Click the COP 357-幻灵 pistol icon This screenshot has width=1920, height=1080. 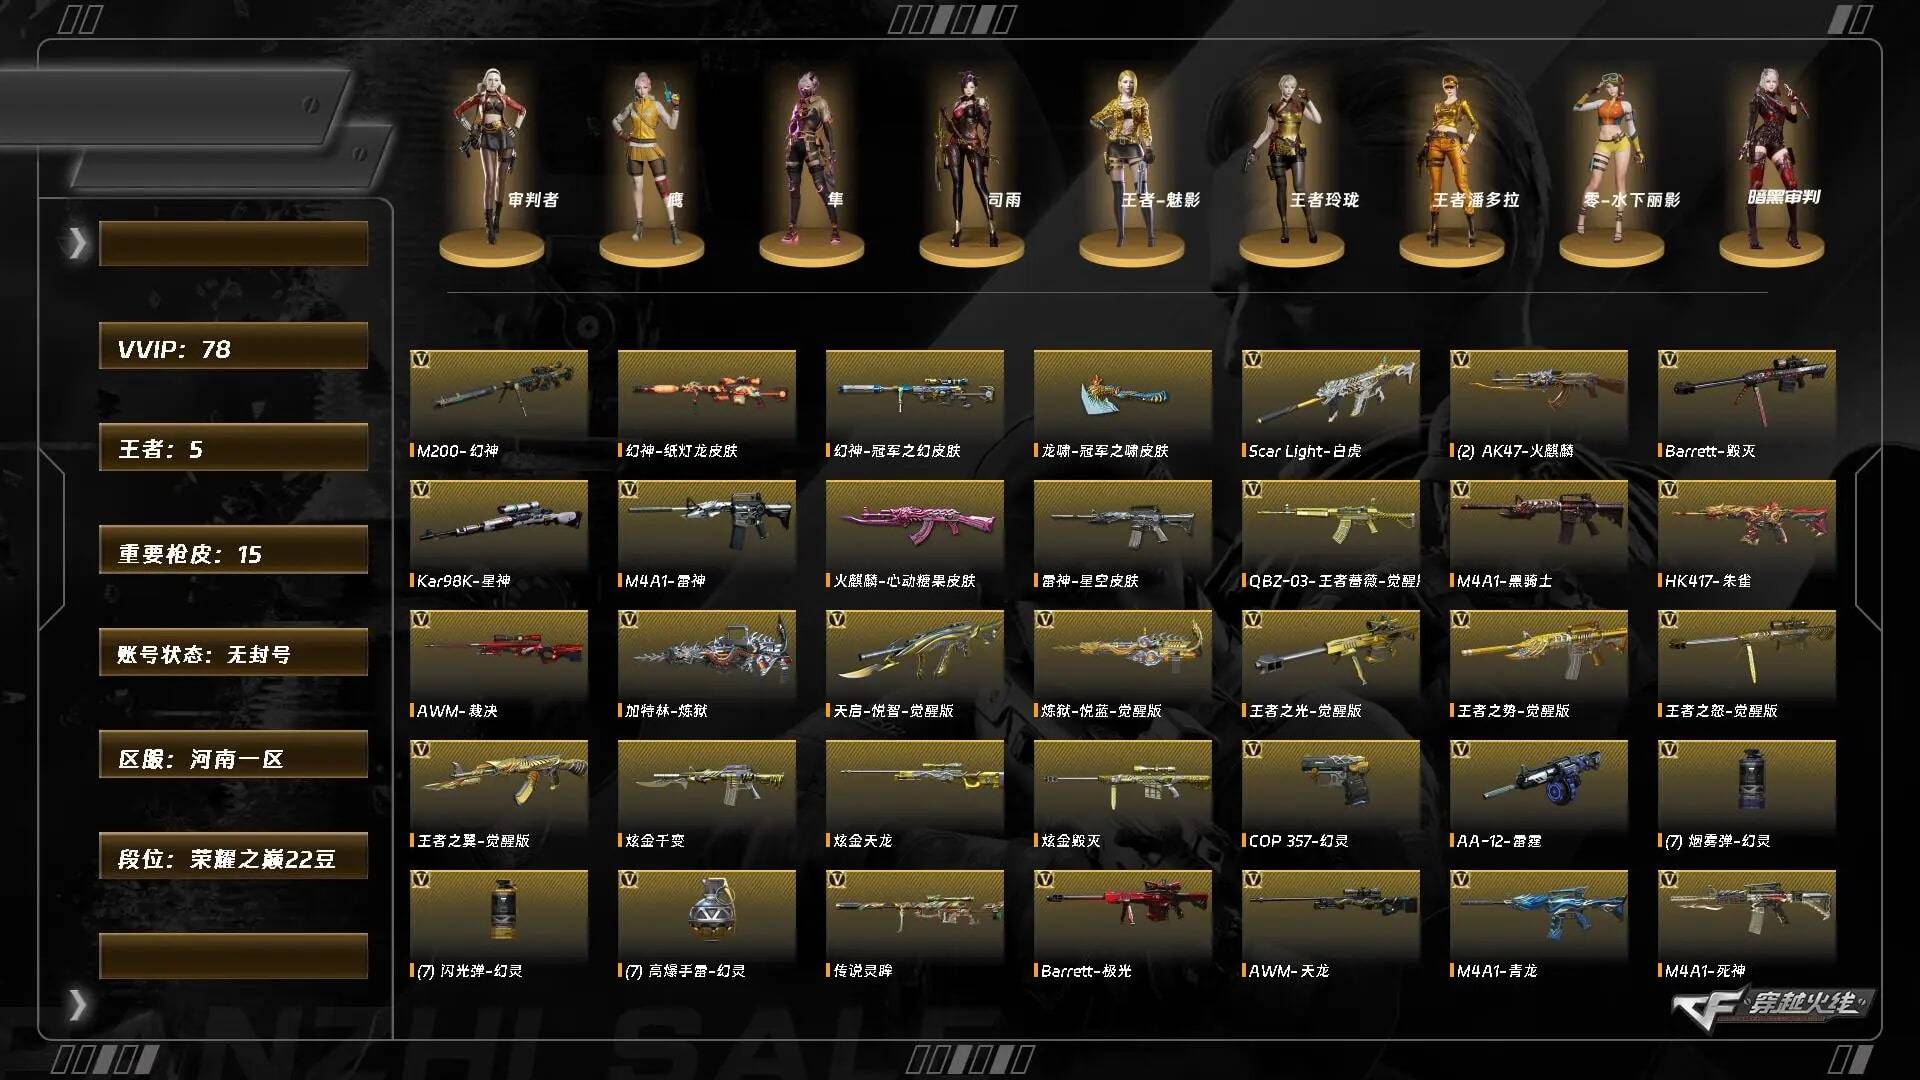pyautogui.click(x=1331, y=784)
